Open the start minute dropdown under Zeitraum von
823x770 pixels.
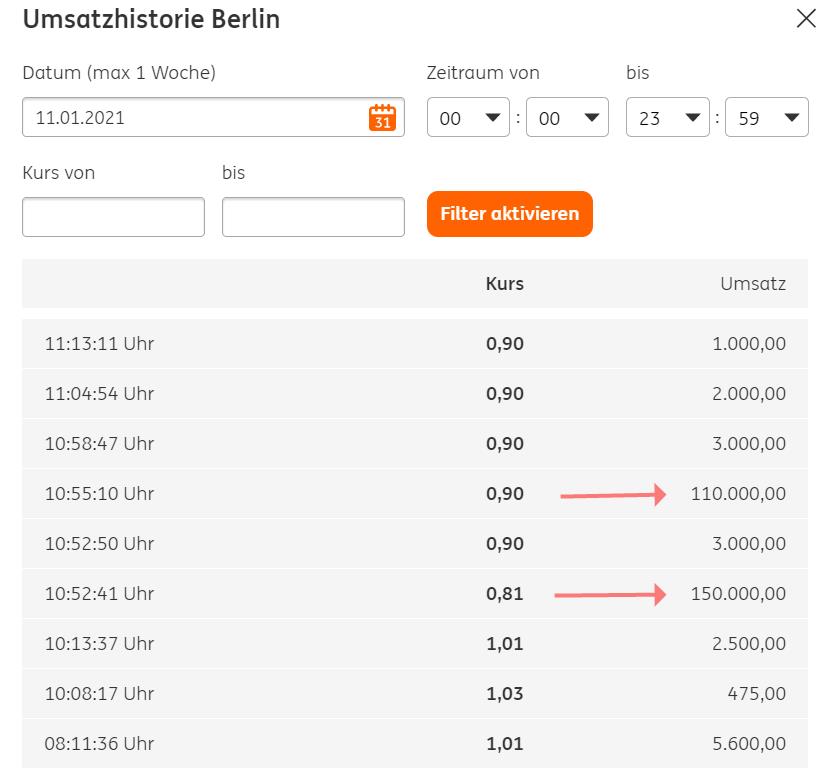[567, 117]
